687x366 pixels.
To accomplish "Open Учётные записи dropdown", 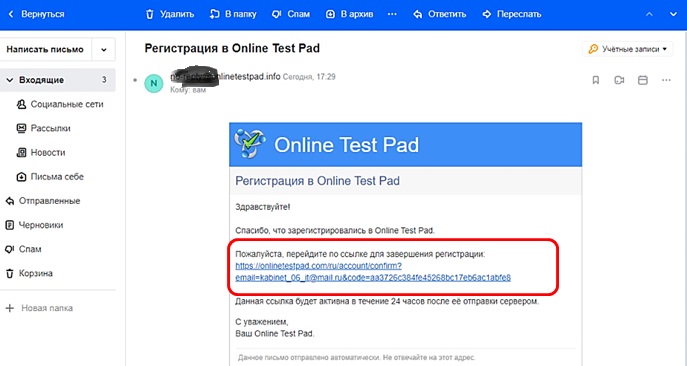I will 627,49.
